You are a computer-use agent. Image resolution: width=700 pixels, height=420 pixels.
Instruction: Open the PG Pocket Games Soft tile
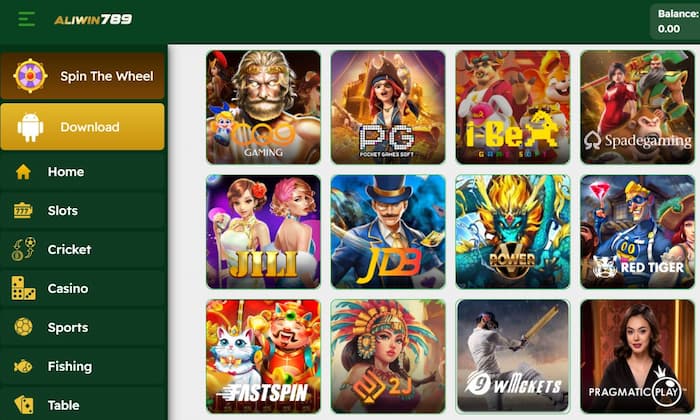(x=388, y=107)
